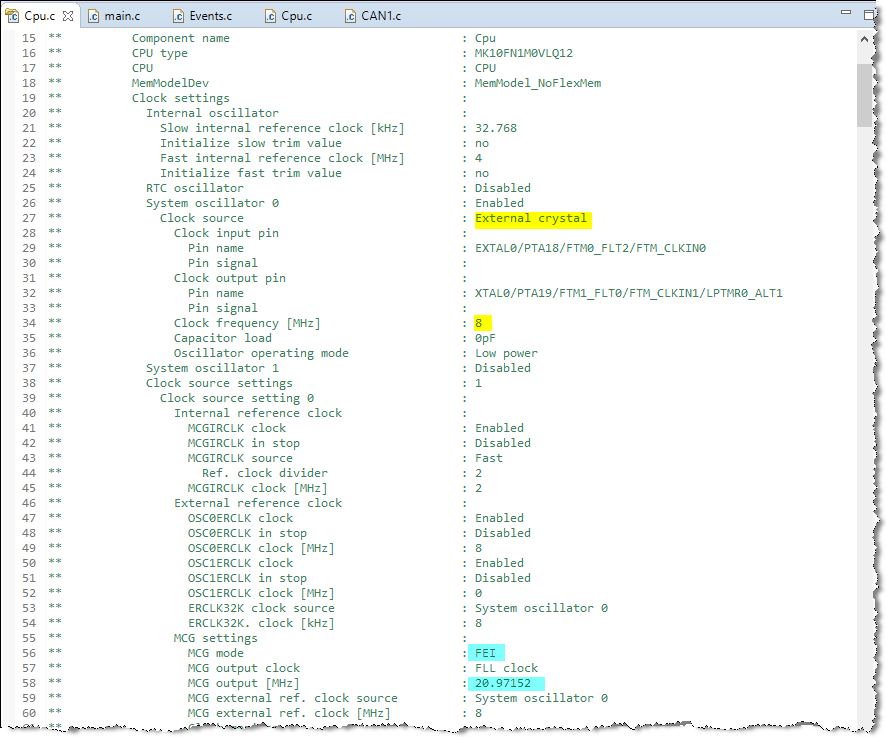Click the 'Fast' MCGIRCLK source value

tap(488, 458)
